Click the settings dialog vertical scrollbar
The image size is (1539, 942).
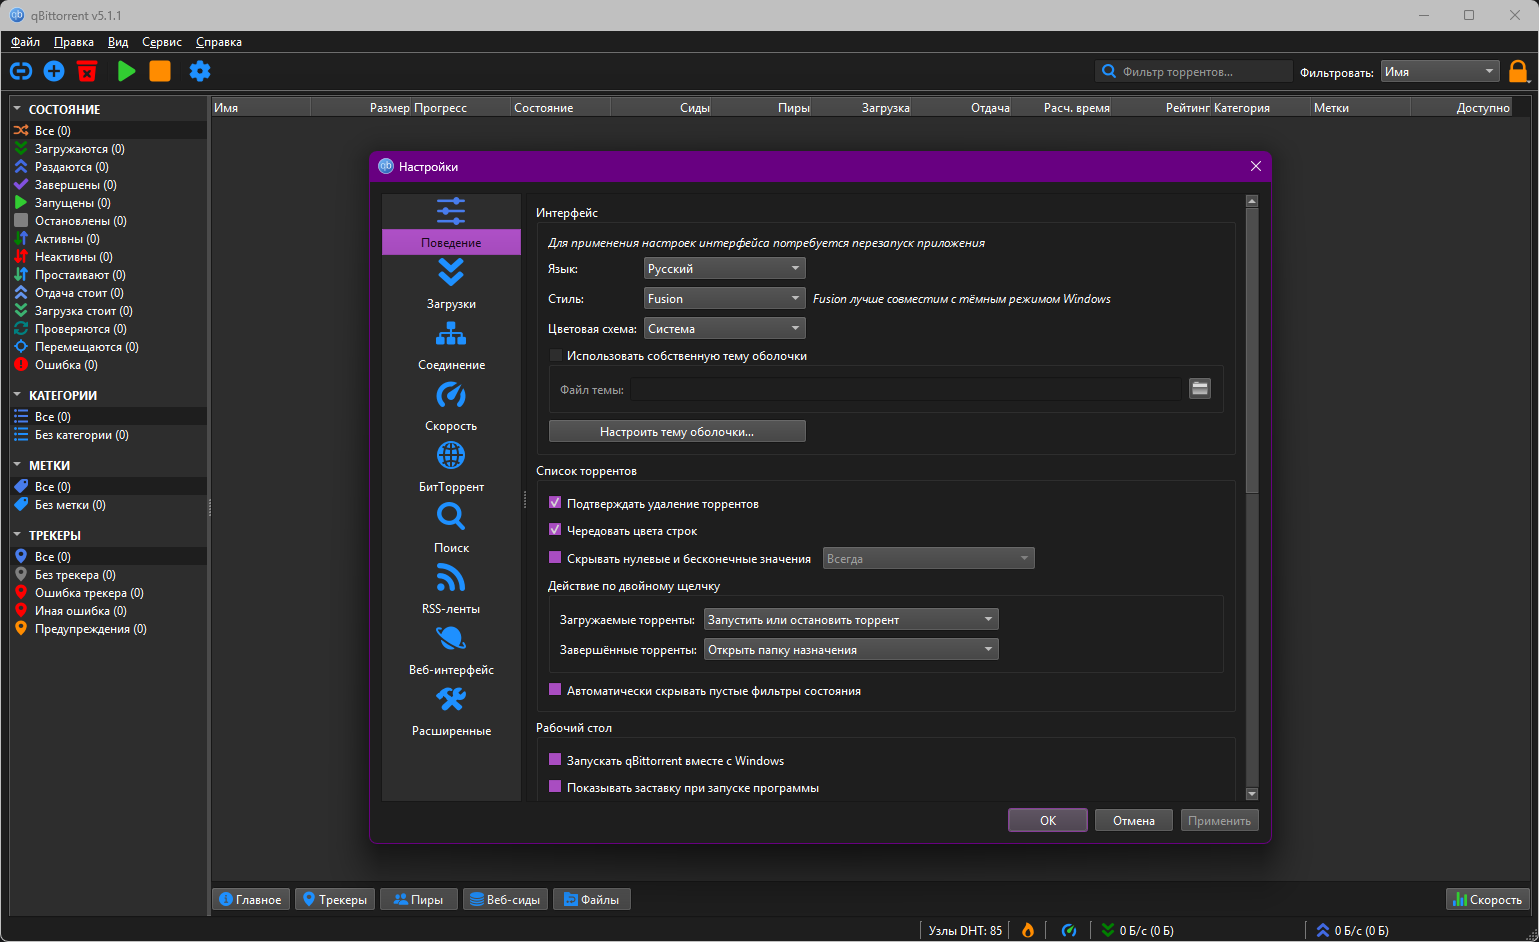[x=1252, y=497]
